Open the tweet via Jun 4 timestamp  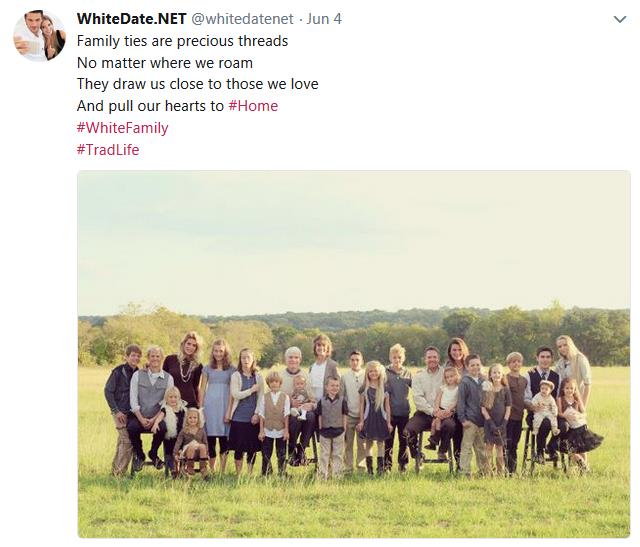[x=324, y=19]
